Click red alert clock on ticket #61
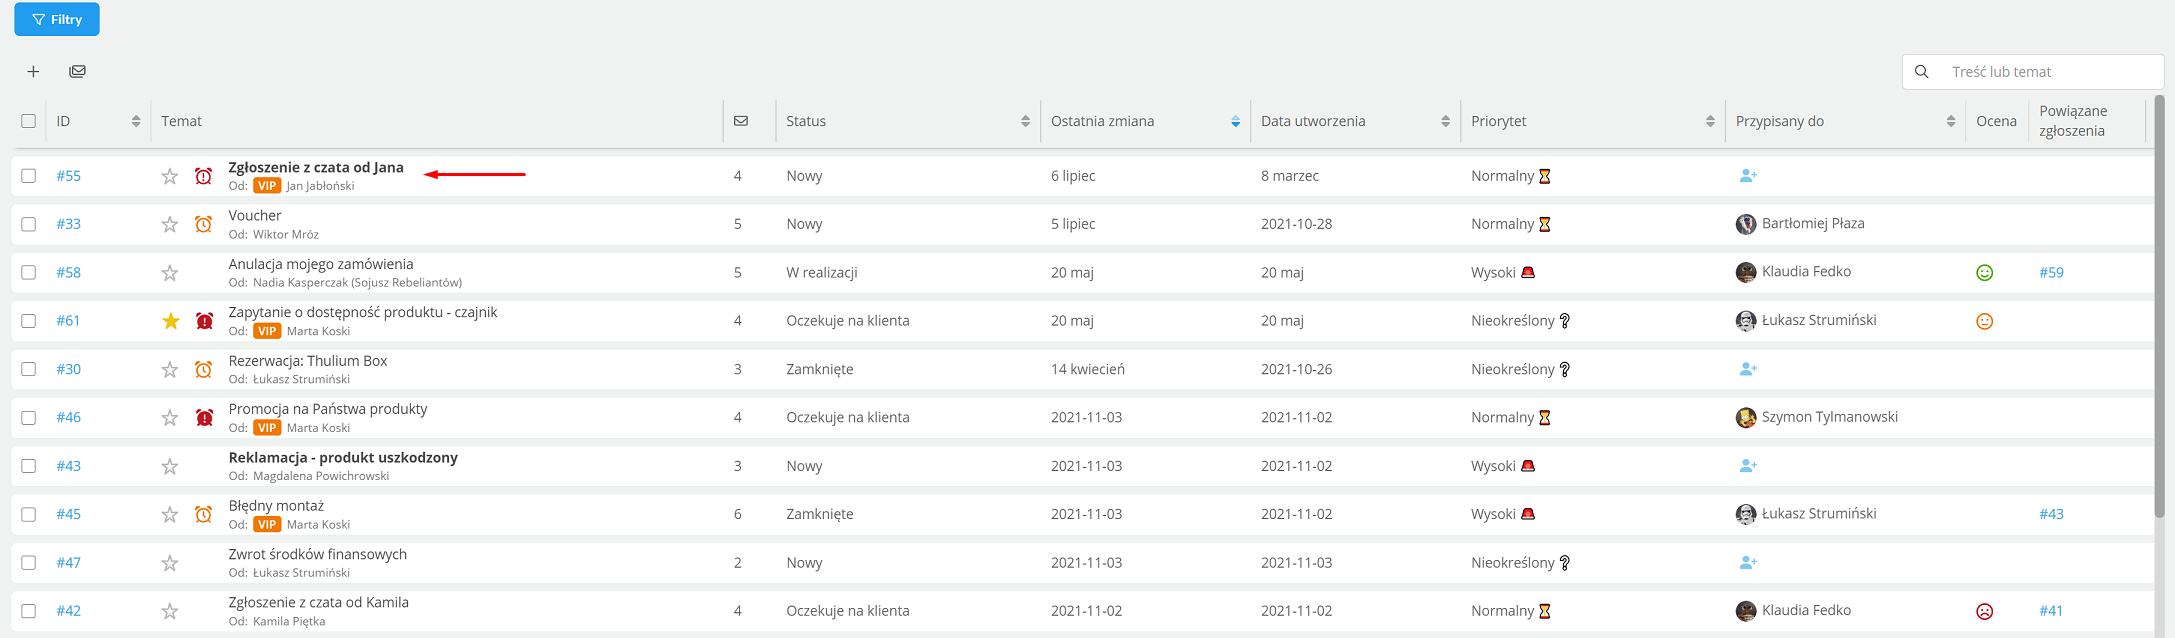 tap(204, 321)
